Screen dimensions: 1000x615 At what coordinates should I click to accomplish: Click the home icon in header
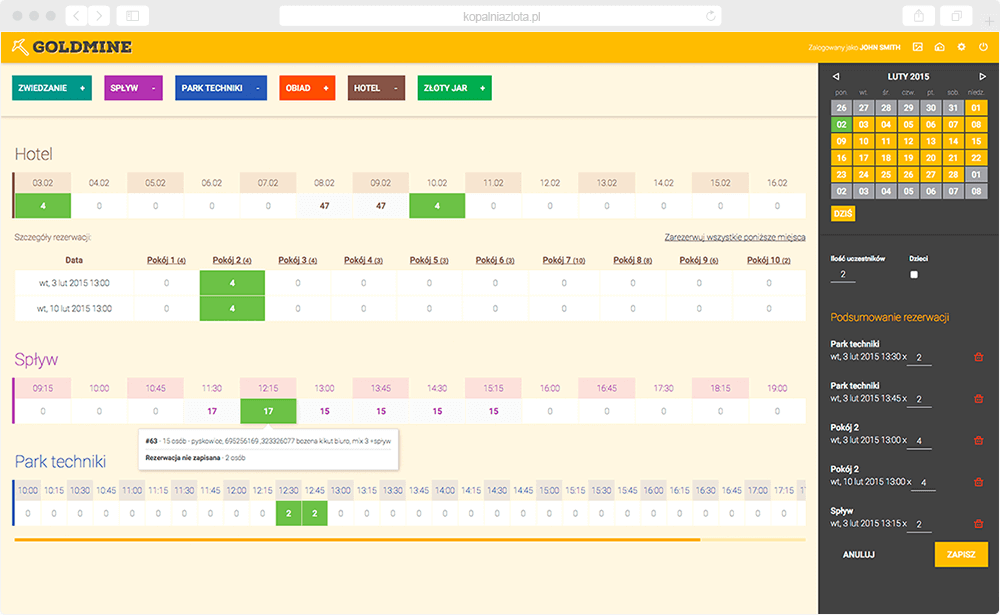(x=939, y=47)
